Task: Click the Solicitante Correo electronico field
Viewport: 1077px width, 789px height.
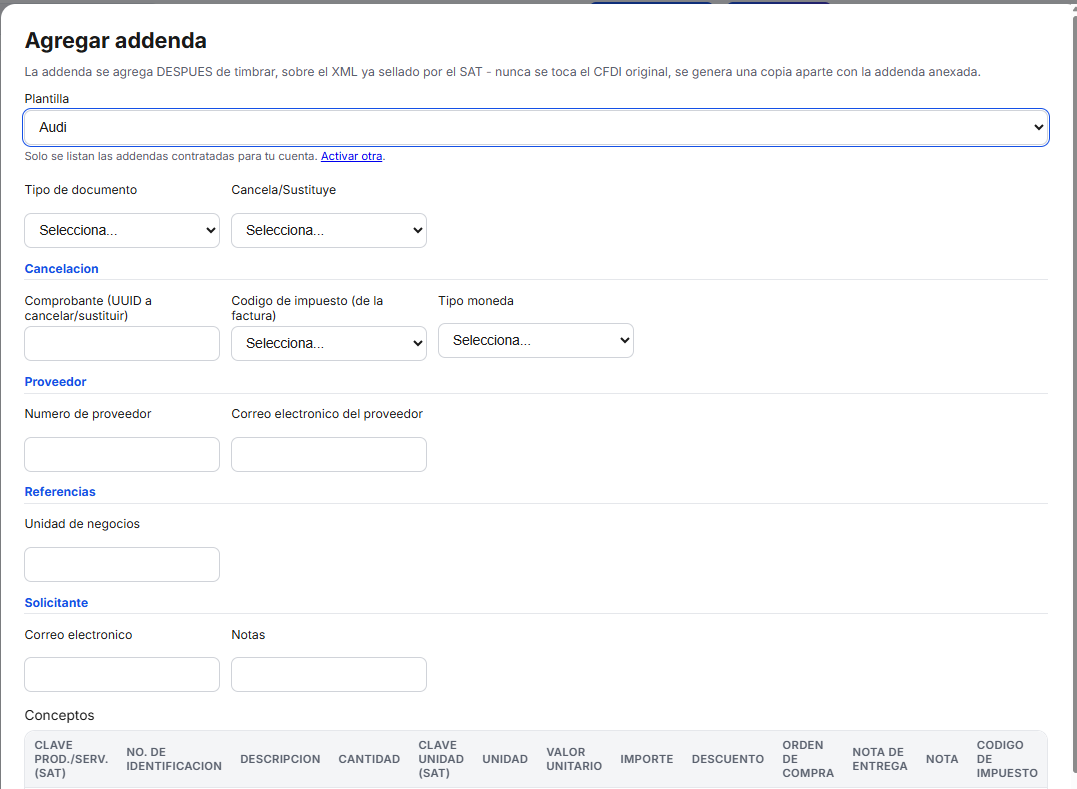Action: point(122,674)
